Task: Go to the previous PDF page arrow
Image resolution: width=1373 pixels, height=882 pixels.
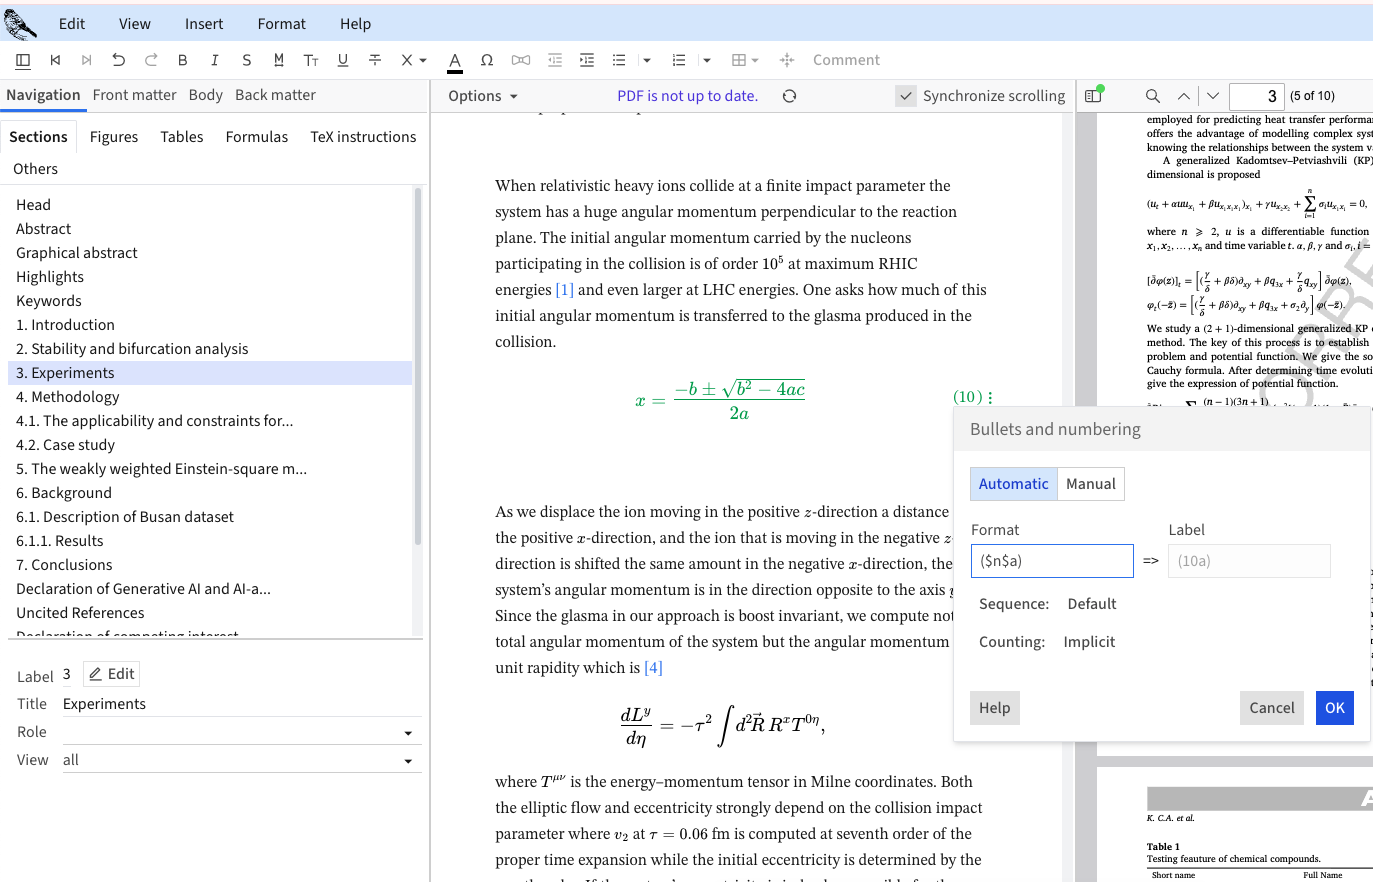Action: (x=1184, y=96)
